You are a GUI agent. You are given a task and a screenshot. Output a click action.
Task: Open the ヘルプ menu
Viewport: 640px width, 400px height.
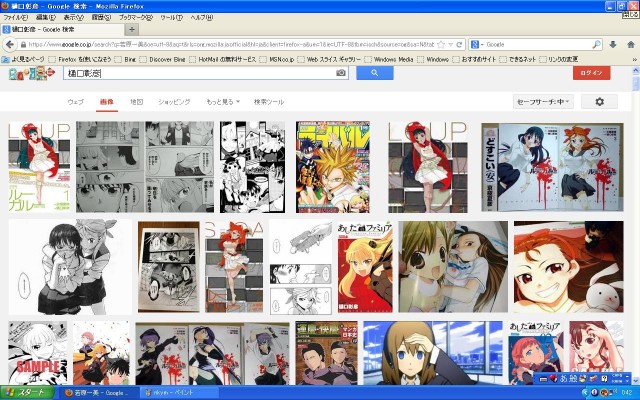pyautogui.click(x=202, y=18)
